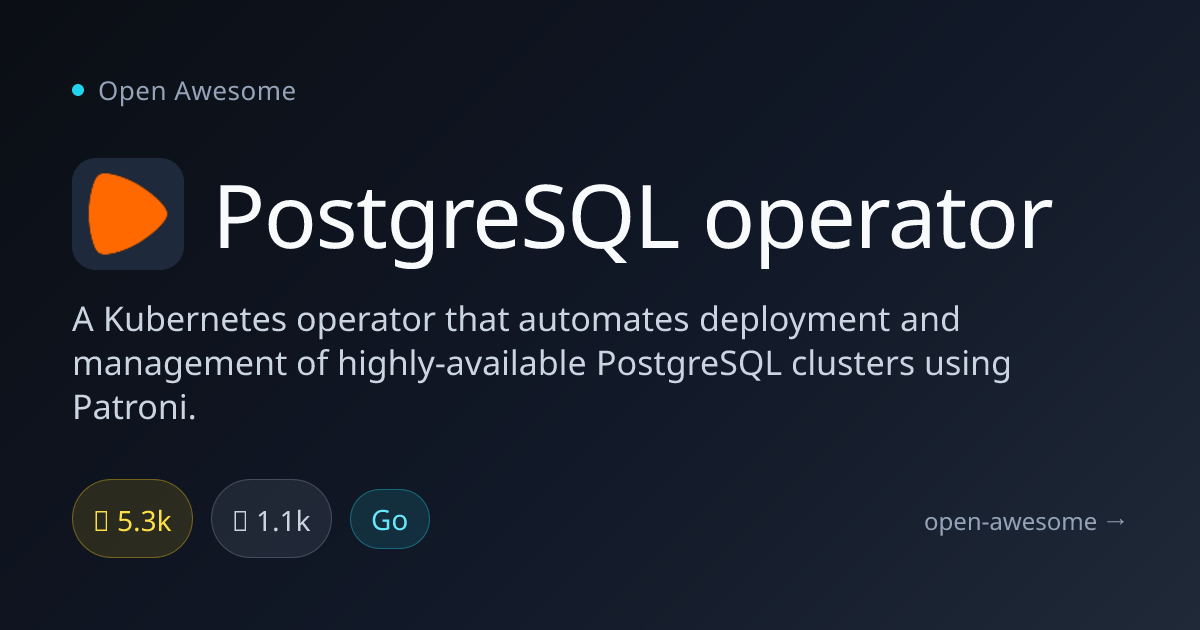The width and height of the screenshot is (1200, 630).
Task: Click the Open Awesome header label
Action: coord(197,91)
